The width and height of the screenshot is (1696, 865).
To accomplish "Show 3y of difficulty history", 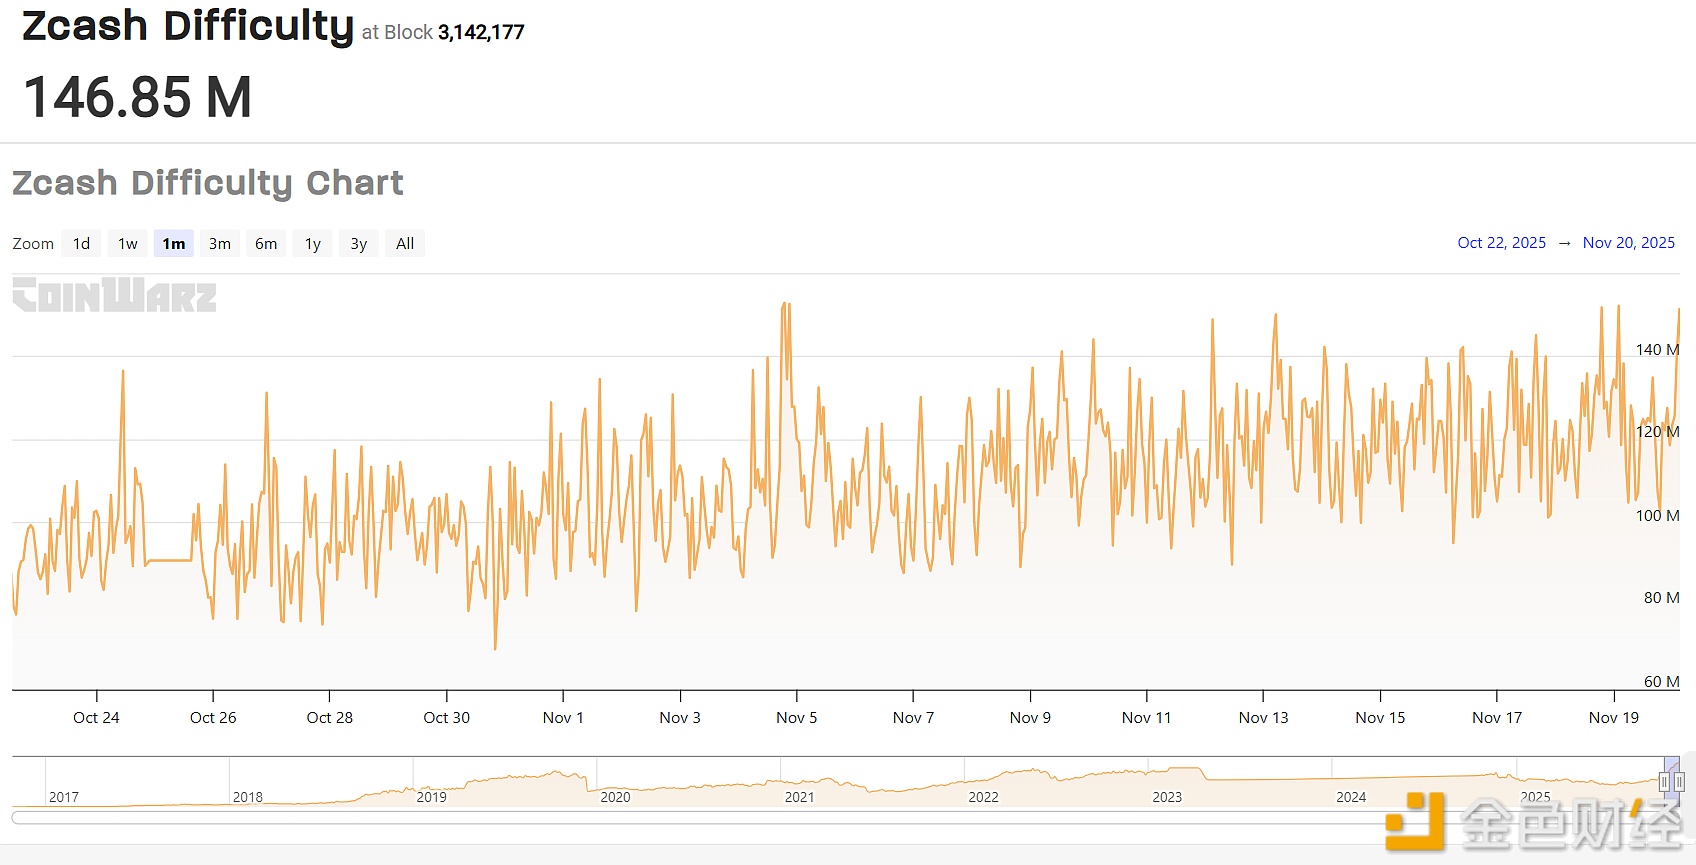I will (x=359, y=244).
